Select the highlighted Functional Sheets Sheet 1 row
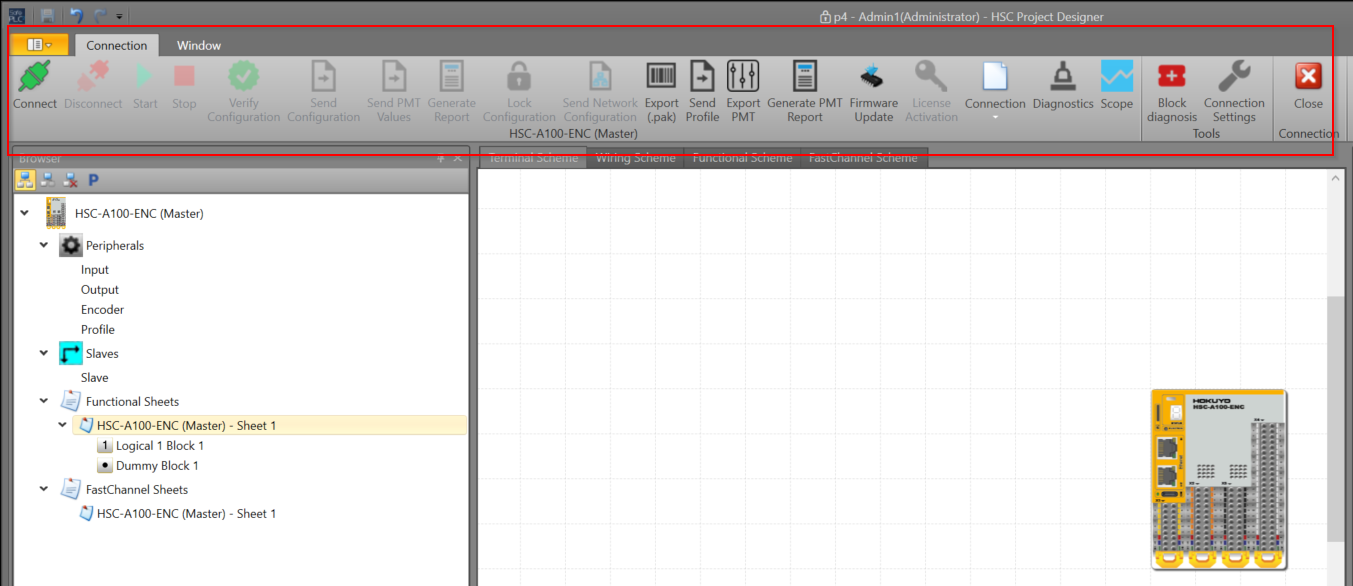This screenshot has width=1353, height=586. (x=271, y=425)
